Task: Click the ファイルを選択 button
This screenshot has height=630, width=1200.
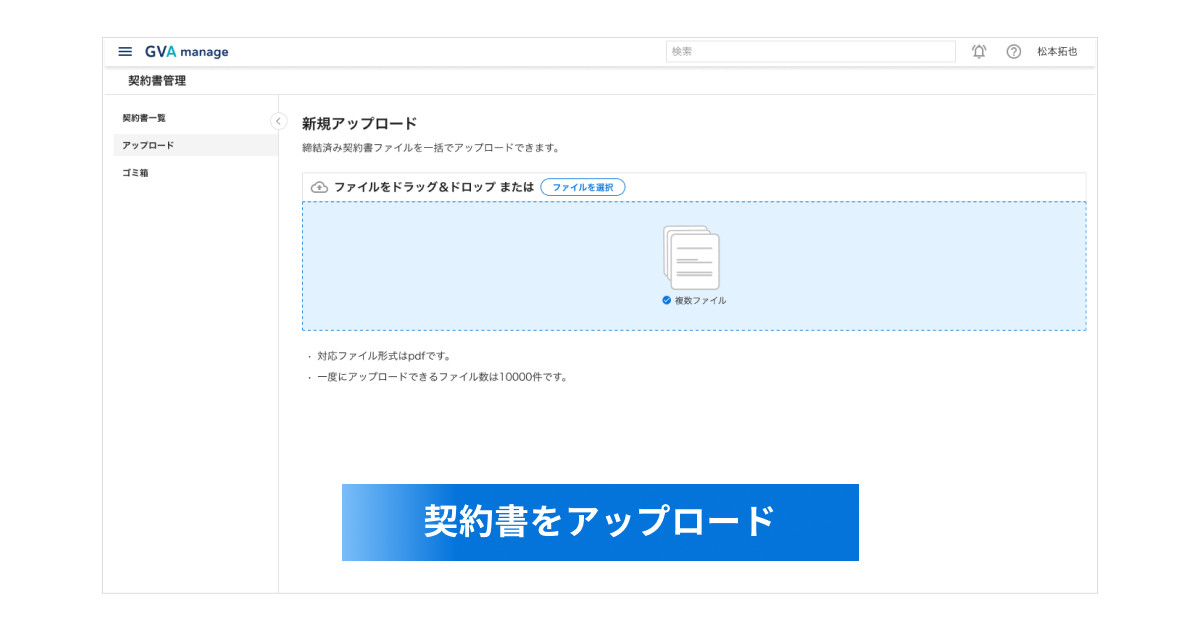Action: (583, 187)
